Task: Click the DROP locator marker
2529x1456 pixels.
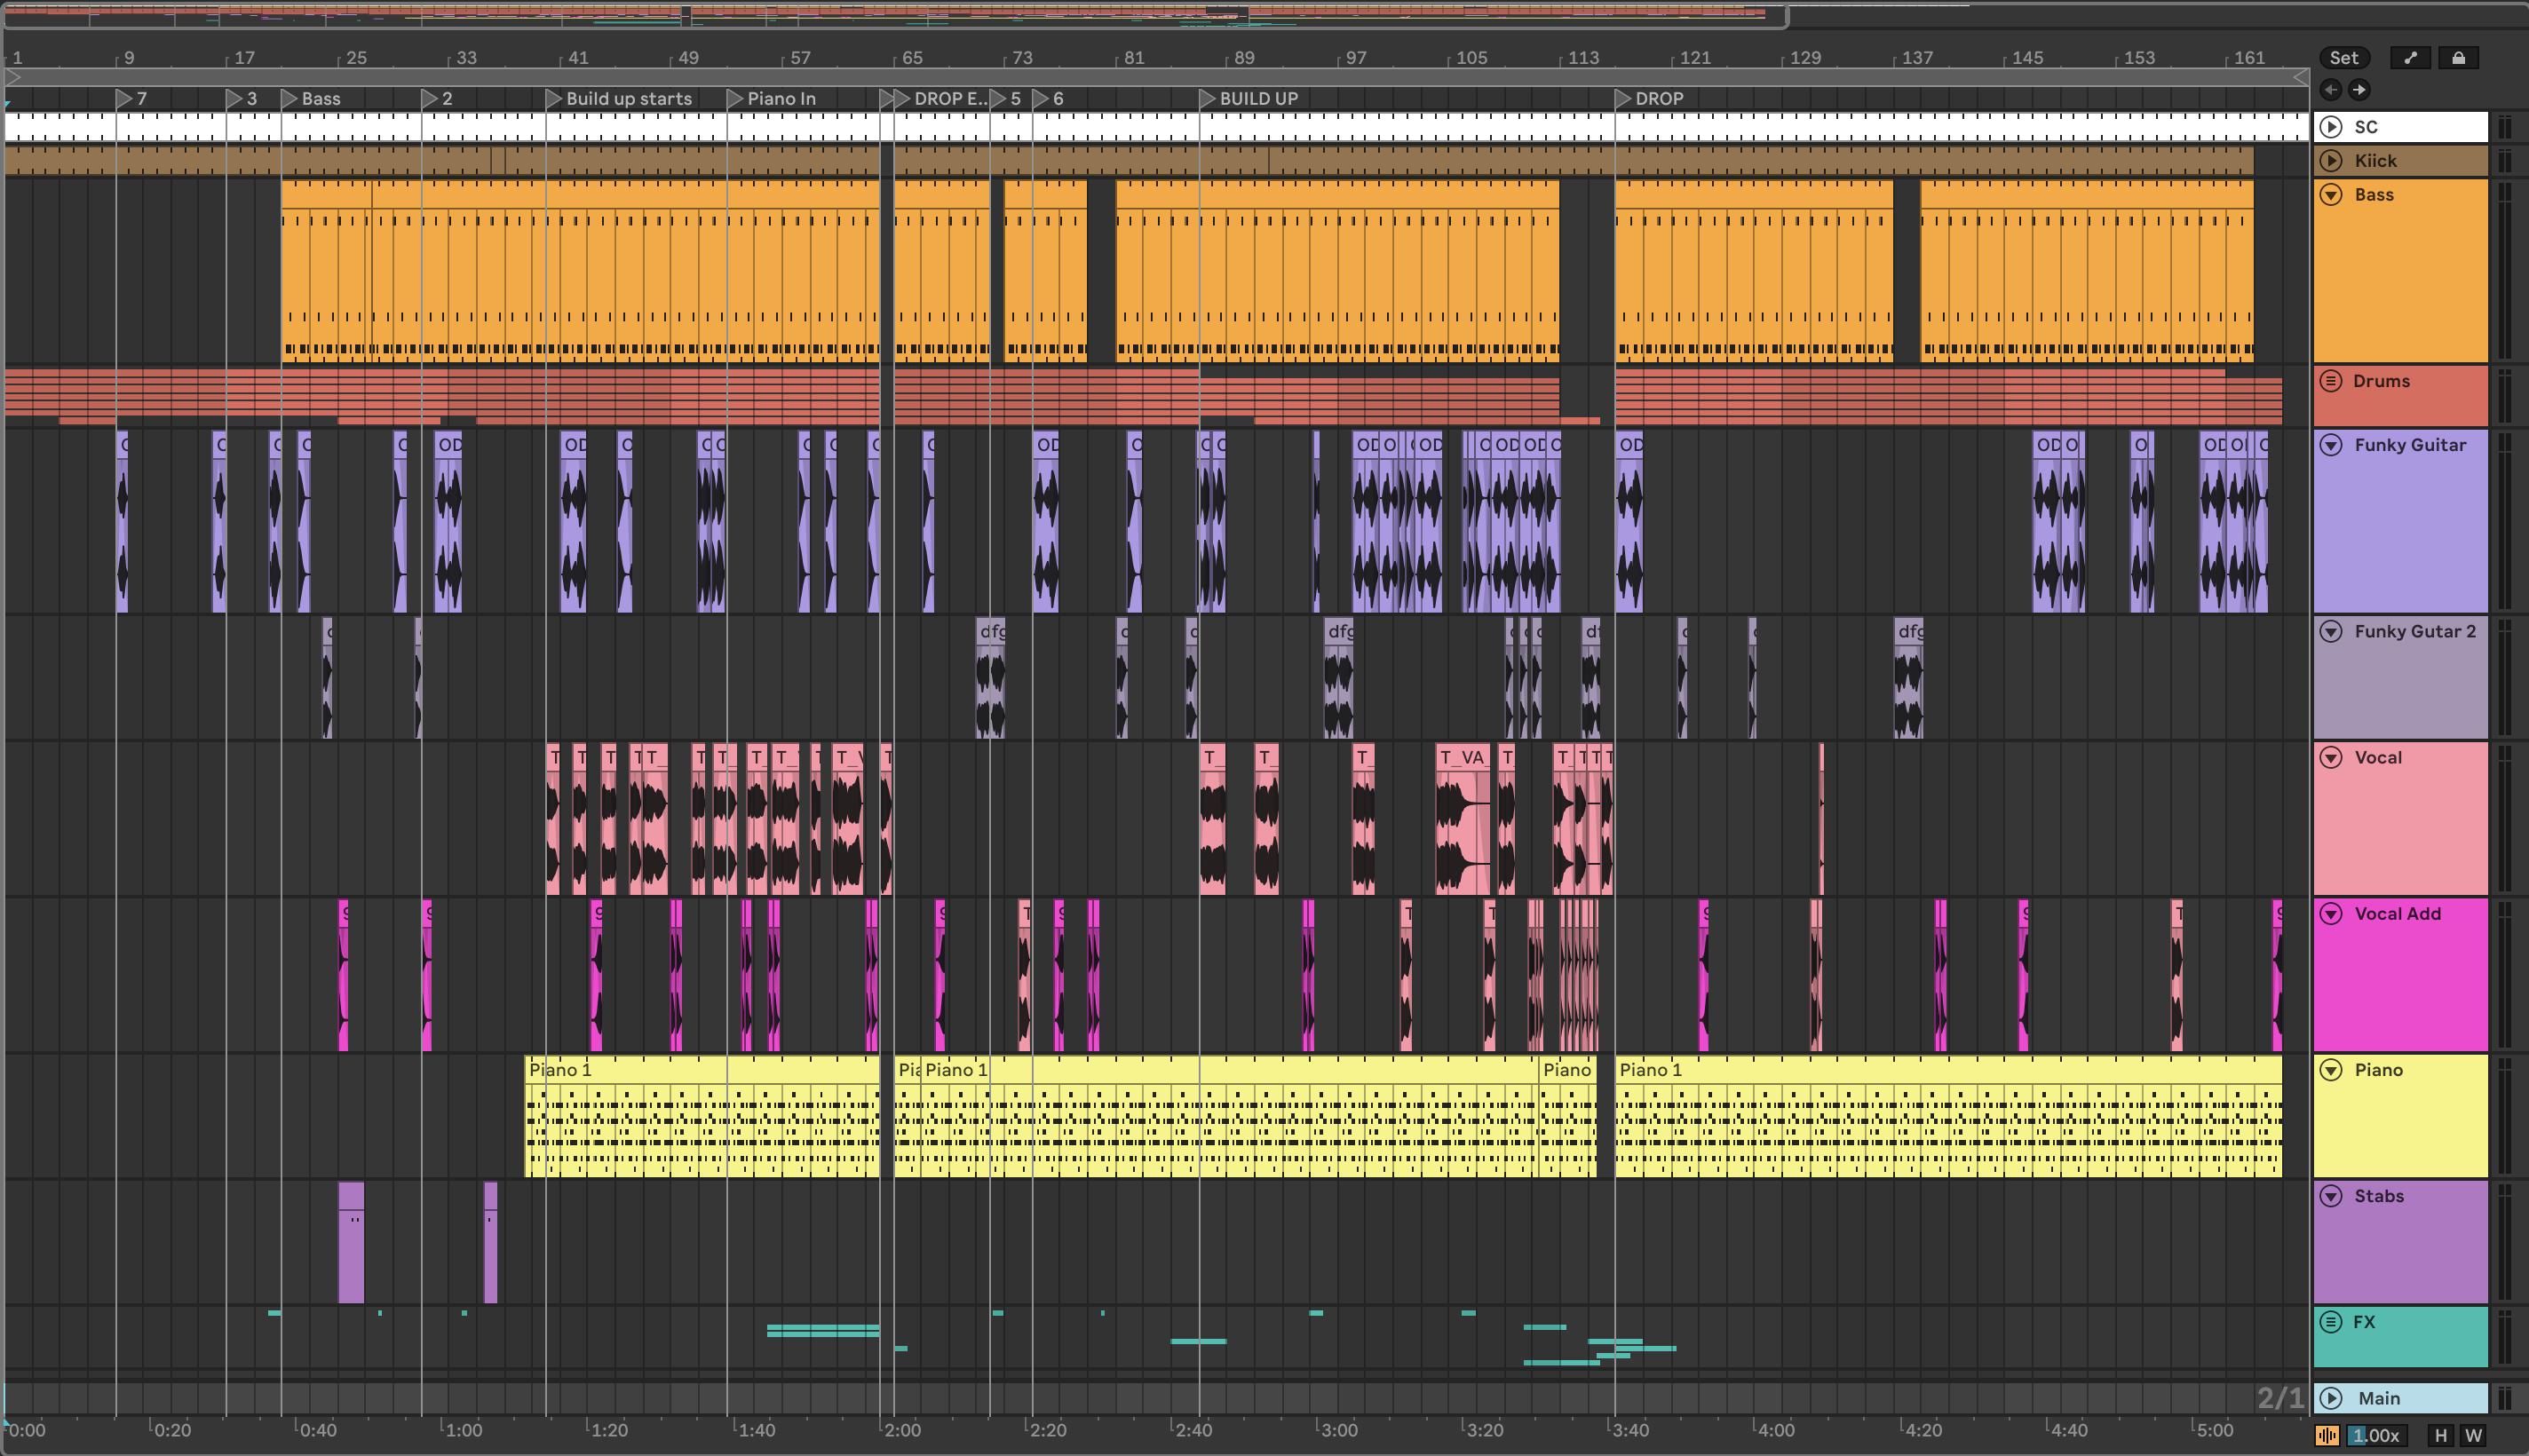Action: pyautogui.click(x=1623, y=98)
